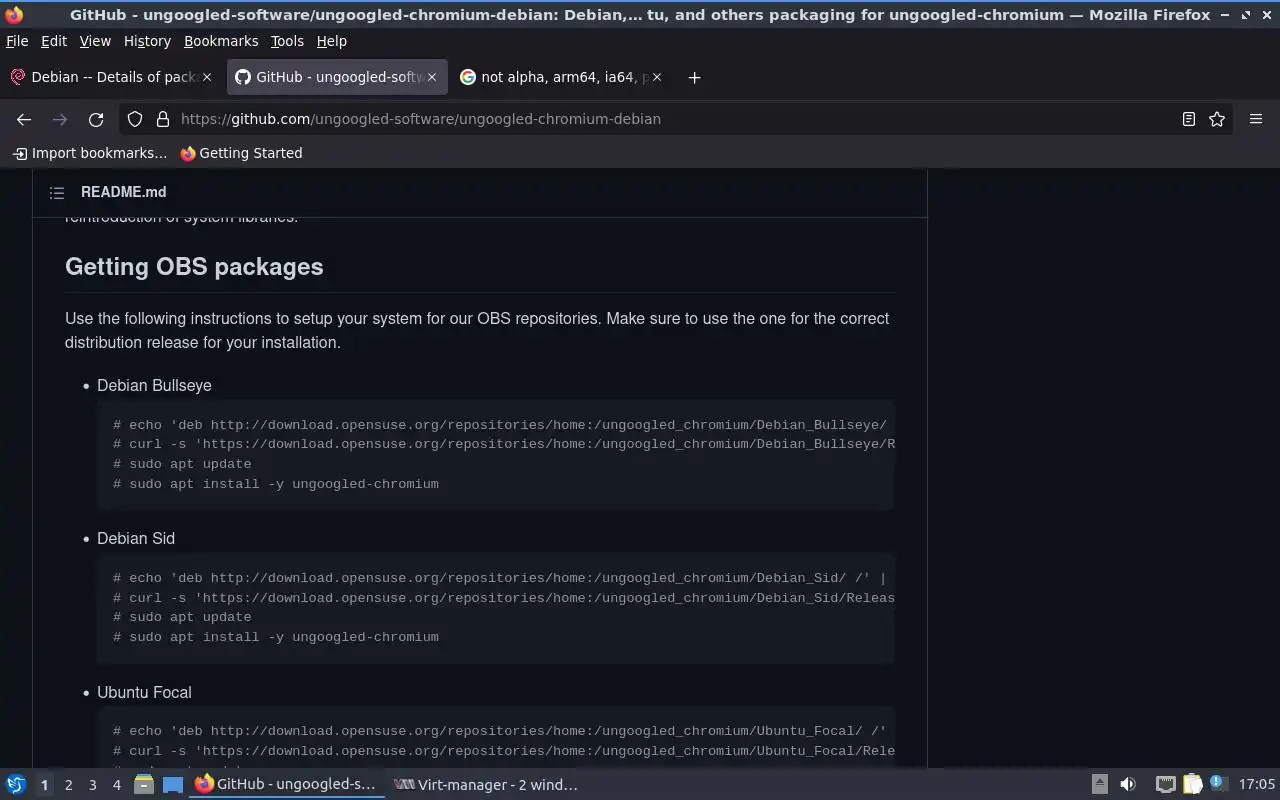Click the Import bookmarks toolbar item

click(x=90, y=153)
